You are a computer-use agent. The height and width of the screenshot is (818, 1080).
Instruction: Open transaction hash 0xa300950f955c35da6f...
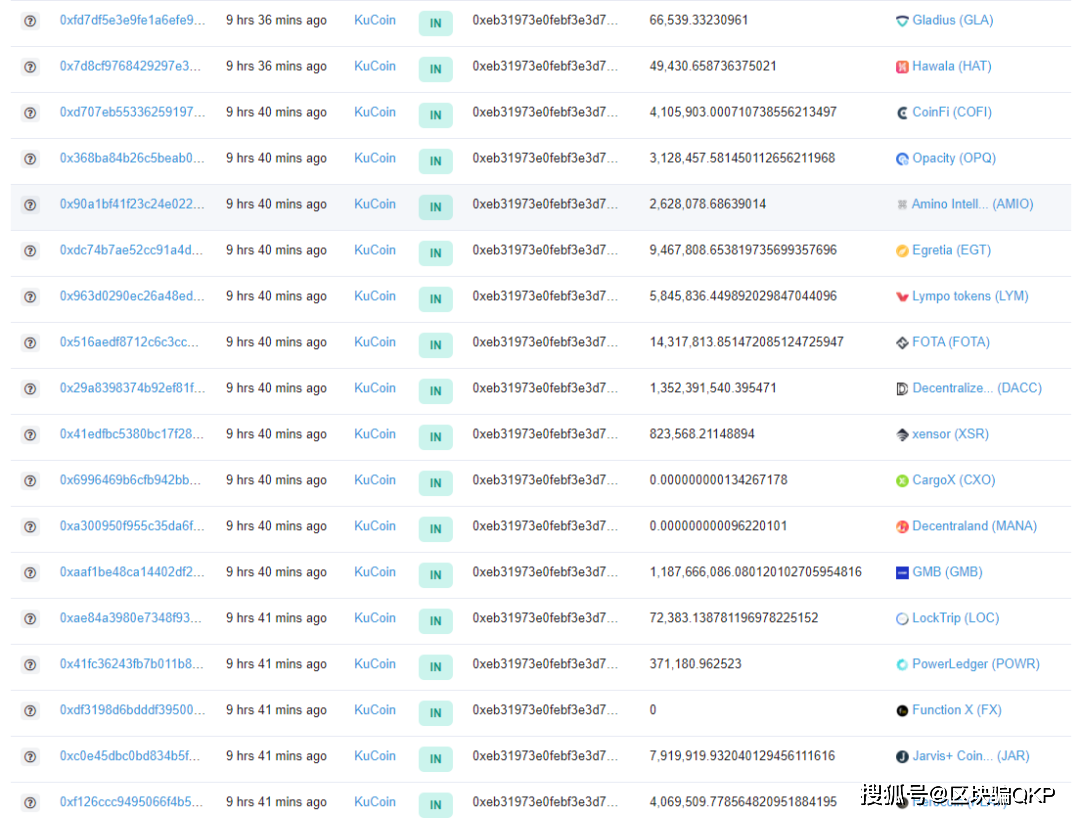[132, 526]
